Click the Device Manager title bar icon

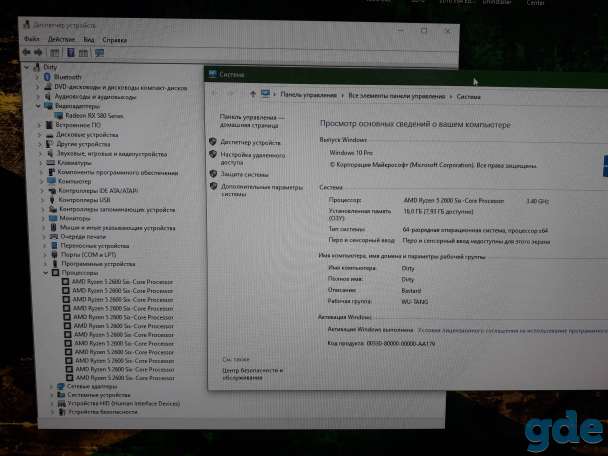tap(27, 24)
